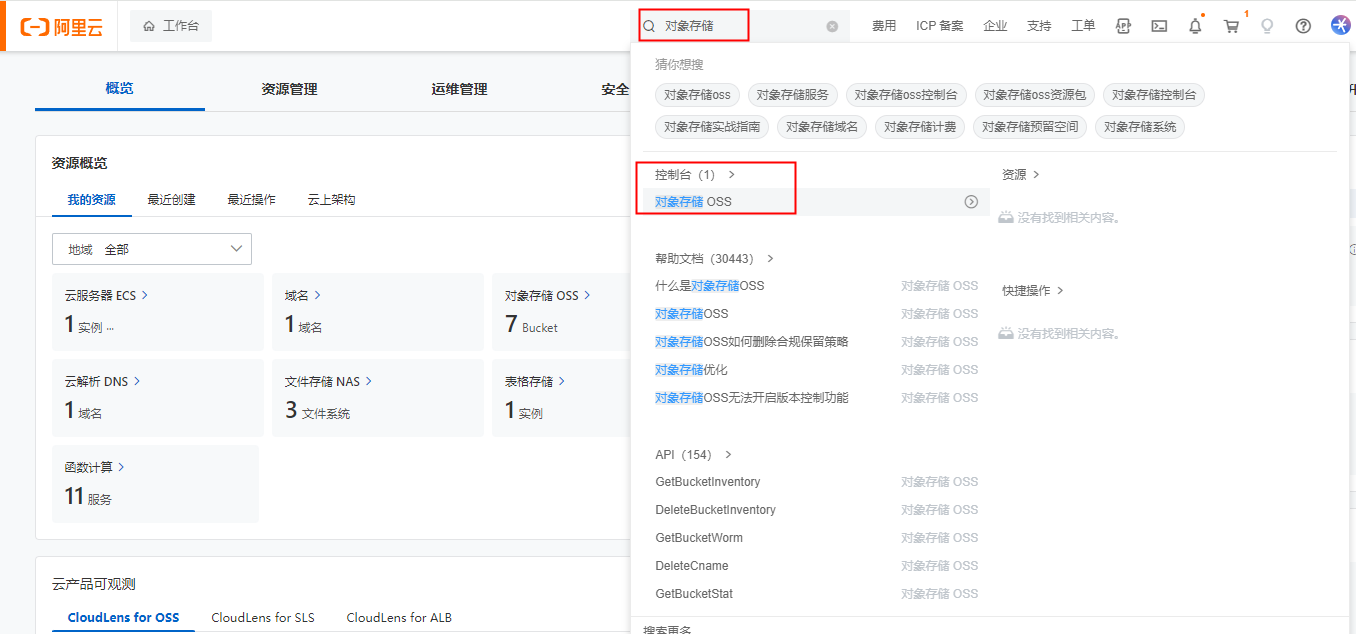Open the 域名 resource card link
1356x634 pixels.
303,295
